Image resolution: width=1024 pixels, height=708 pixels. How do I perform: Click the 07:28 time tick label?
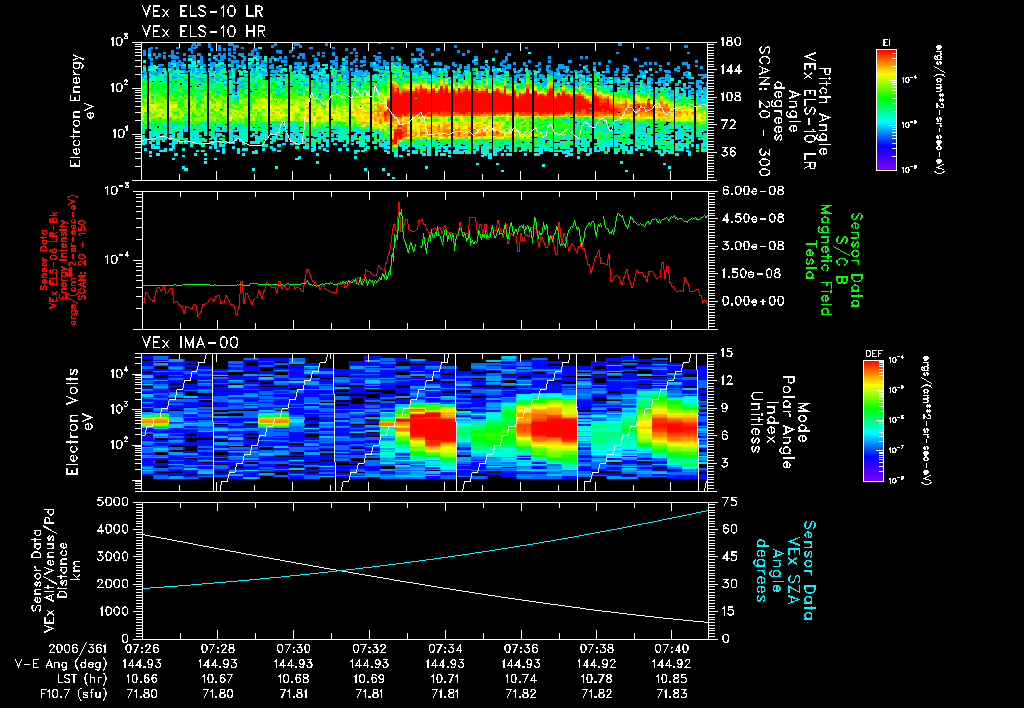tap(217, 651)
